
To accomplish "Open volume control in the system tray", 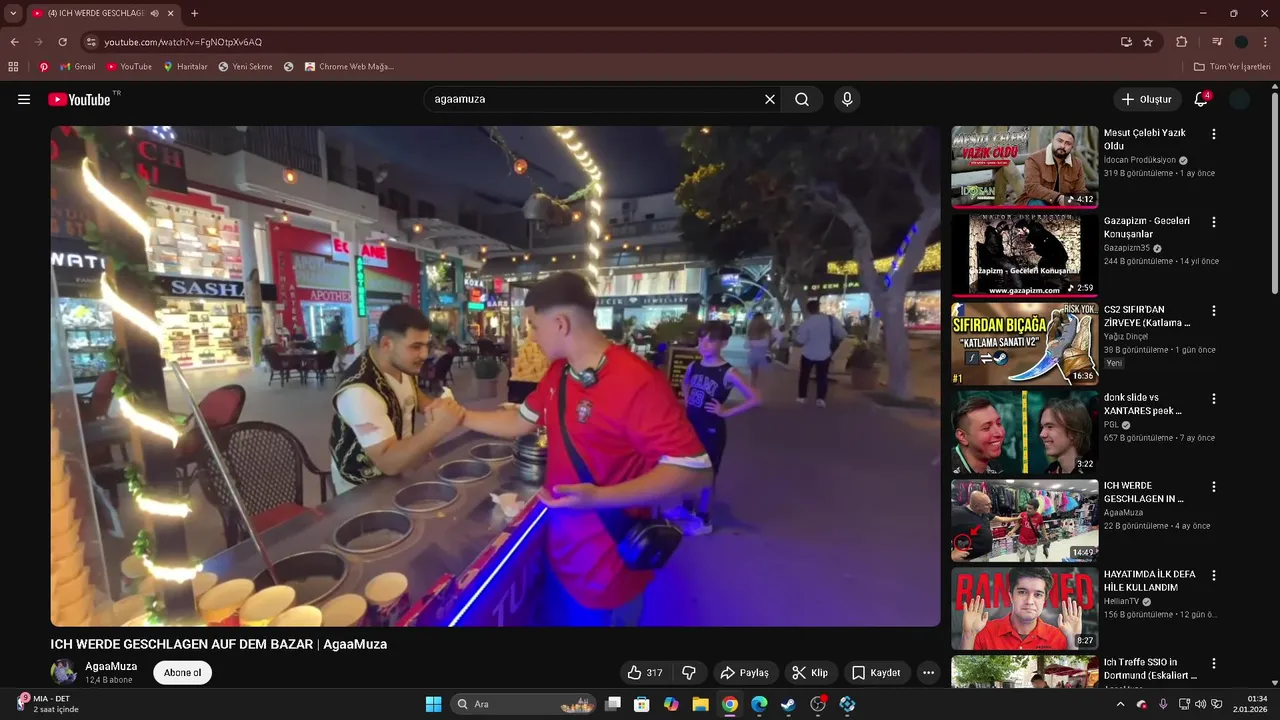I will [x=1200, y=704].
